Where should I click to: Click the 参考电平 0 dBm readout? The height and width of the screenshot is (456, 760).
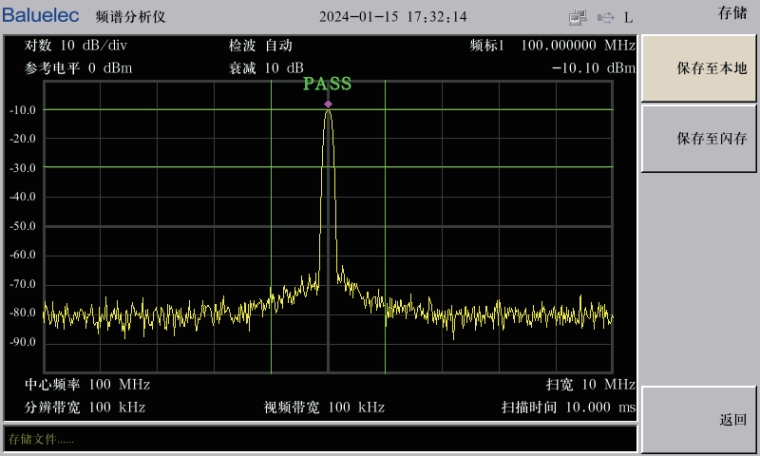(78, 68)
